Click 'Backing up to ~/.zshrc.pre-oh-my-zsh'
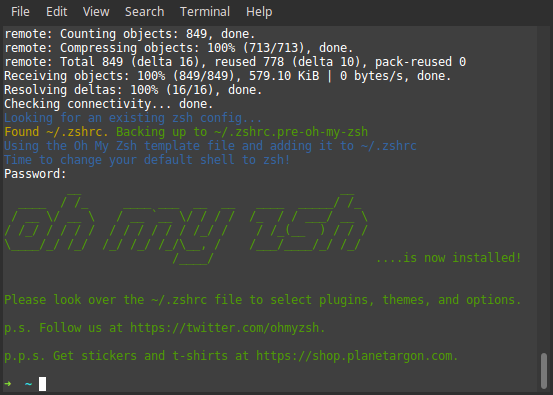 click(x=242, y=132)
